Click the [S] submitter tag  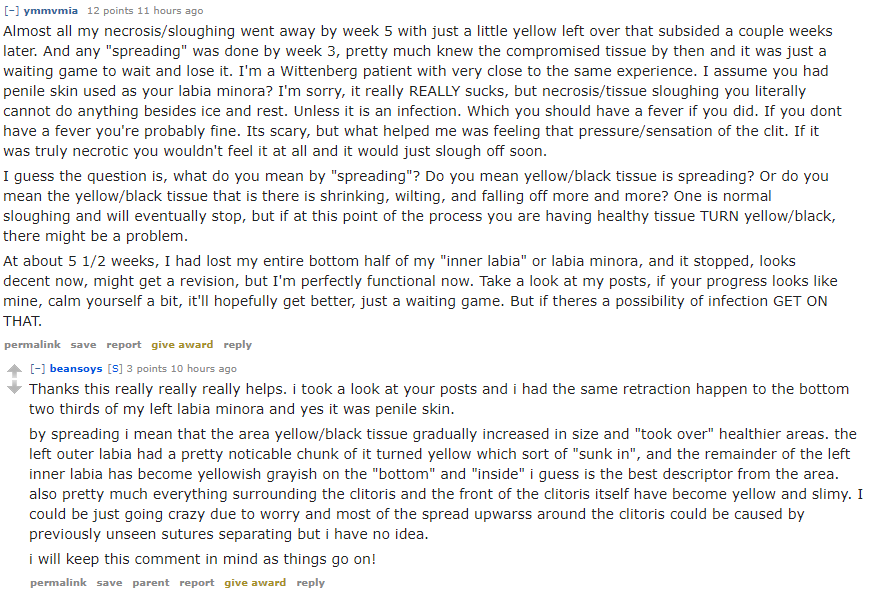(x=113, y=369)
